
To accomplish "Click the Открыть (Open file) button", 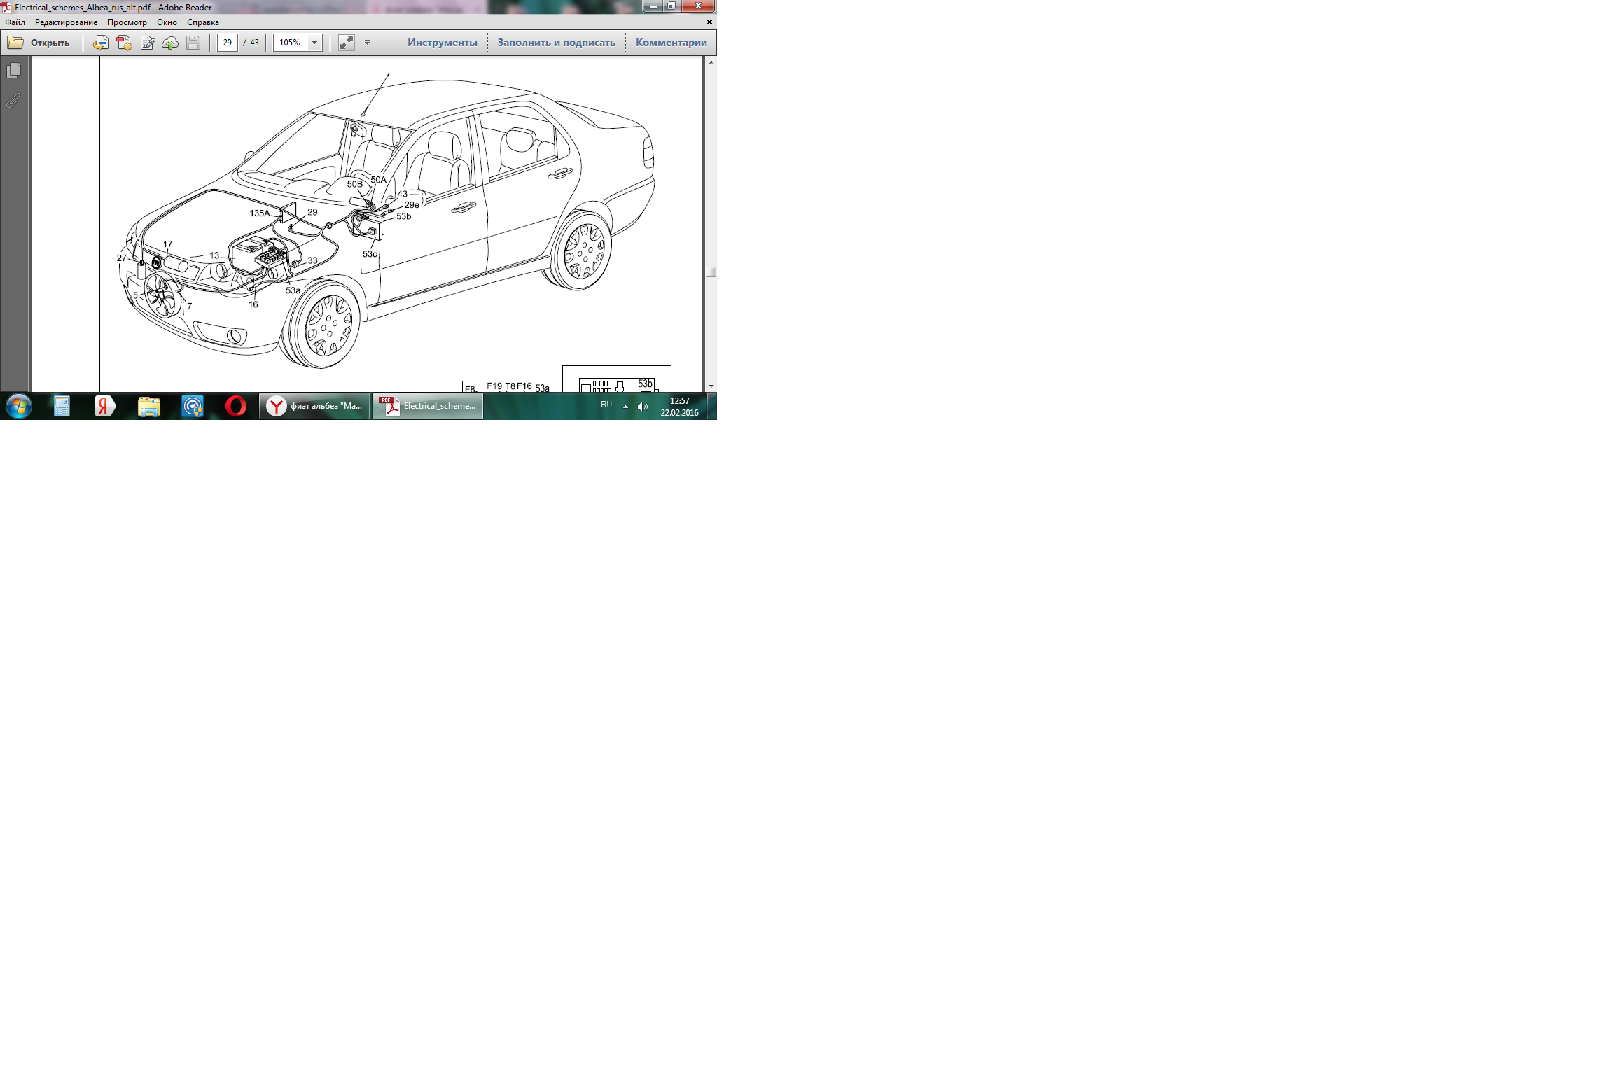I will [38, 43].
